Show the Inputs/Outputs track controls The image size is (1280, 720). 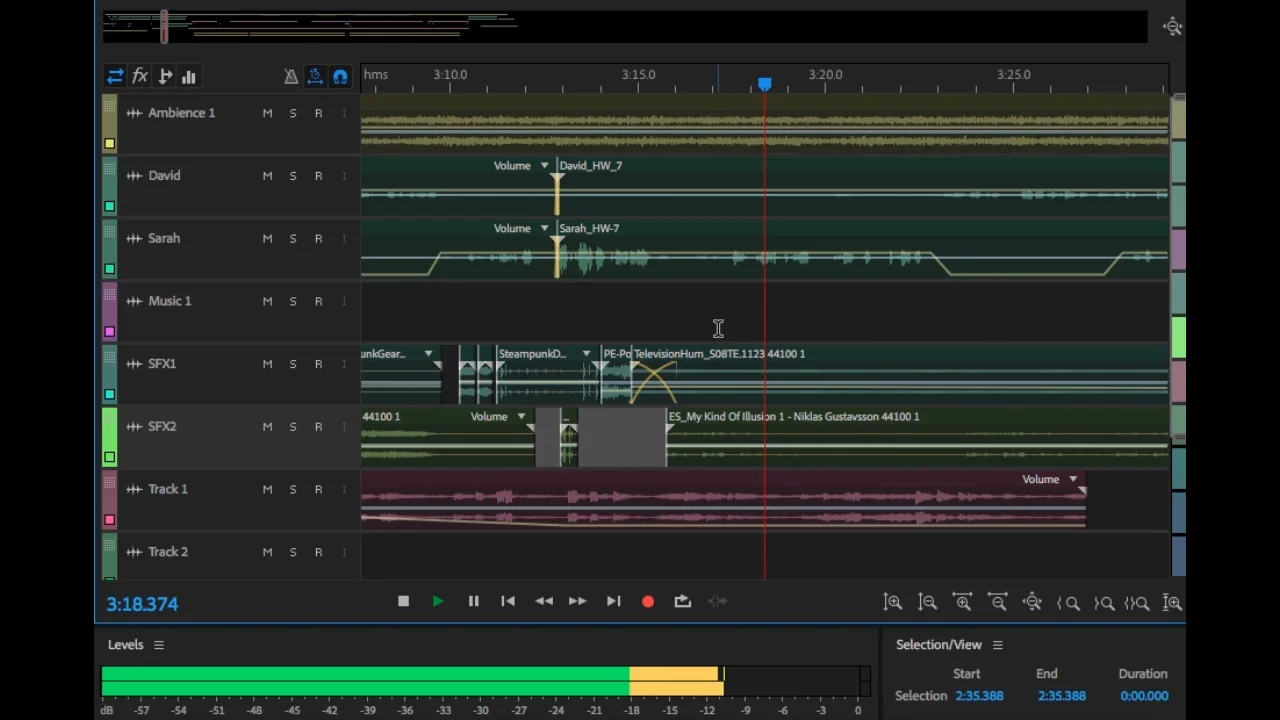pos(115,77)
